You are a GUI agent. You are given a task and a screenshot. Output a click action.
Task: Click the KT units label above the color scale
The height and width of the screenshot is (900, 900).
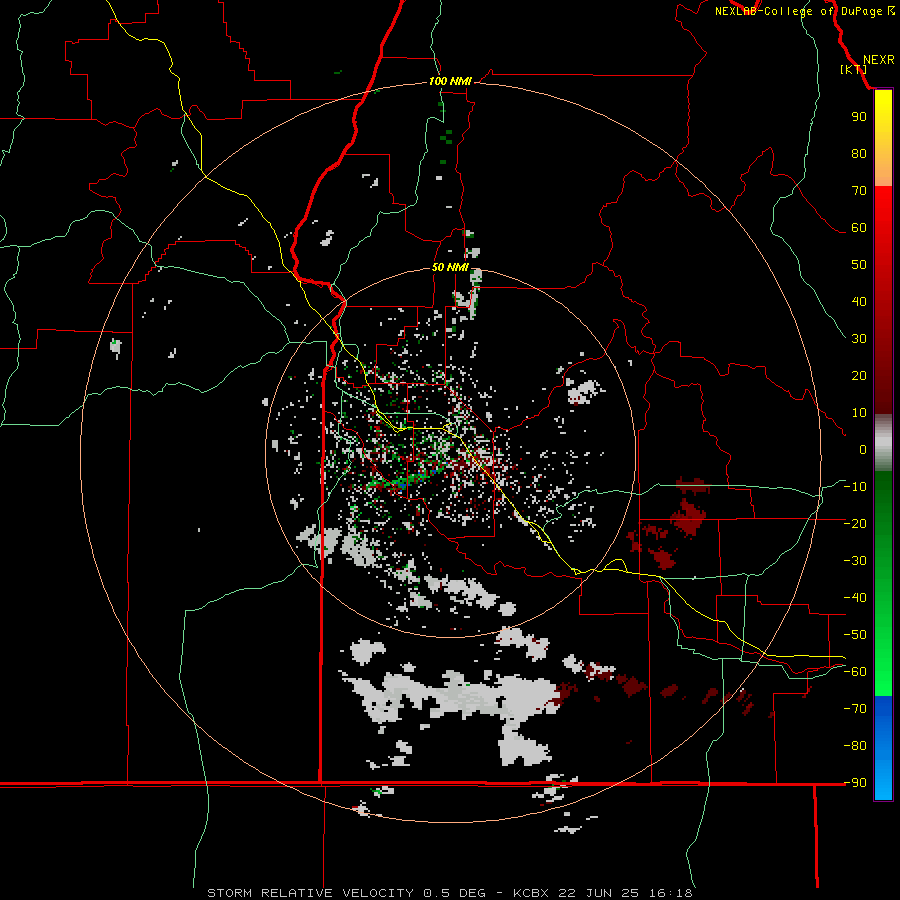click(854, 69)
